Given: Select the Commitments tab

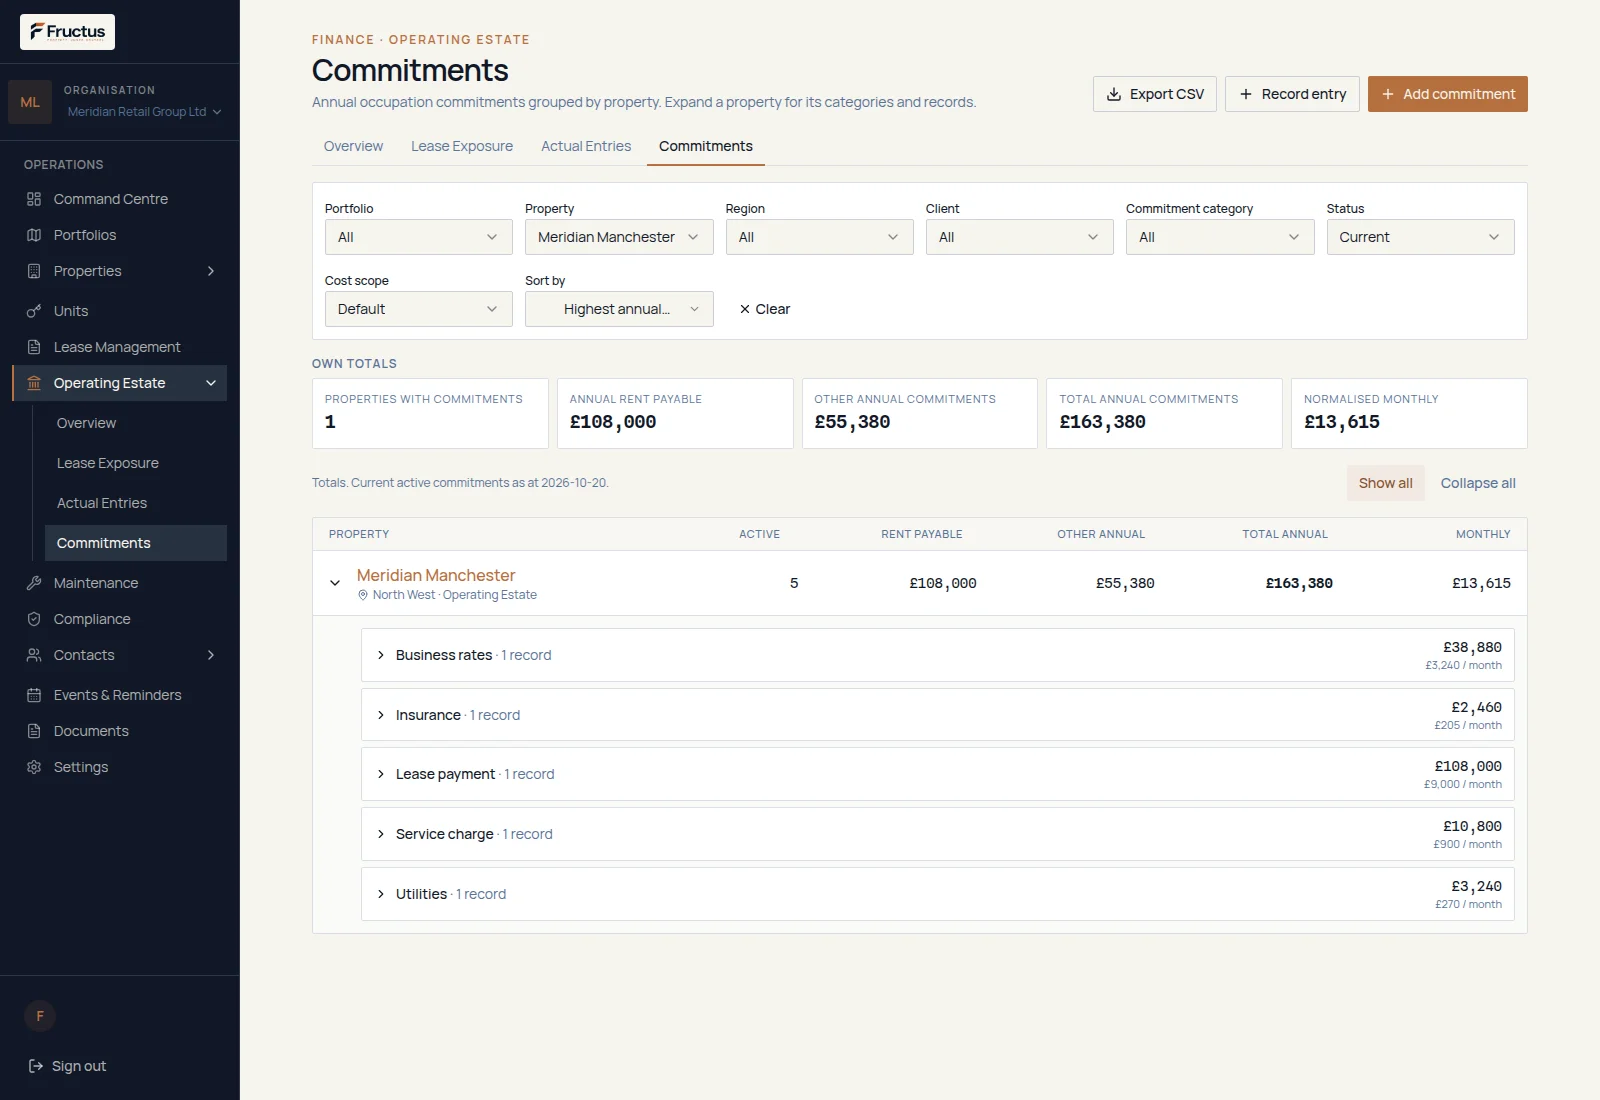Looking at the screenshot, I should click(706, 146).
